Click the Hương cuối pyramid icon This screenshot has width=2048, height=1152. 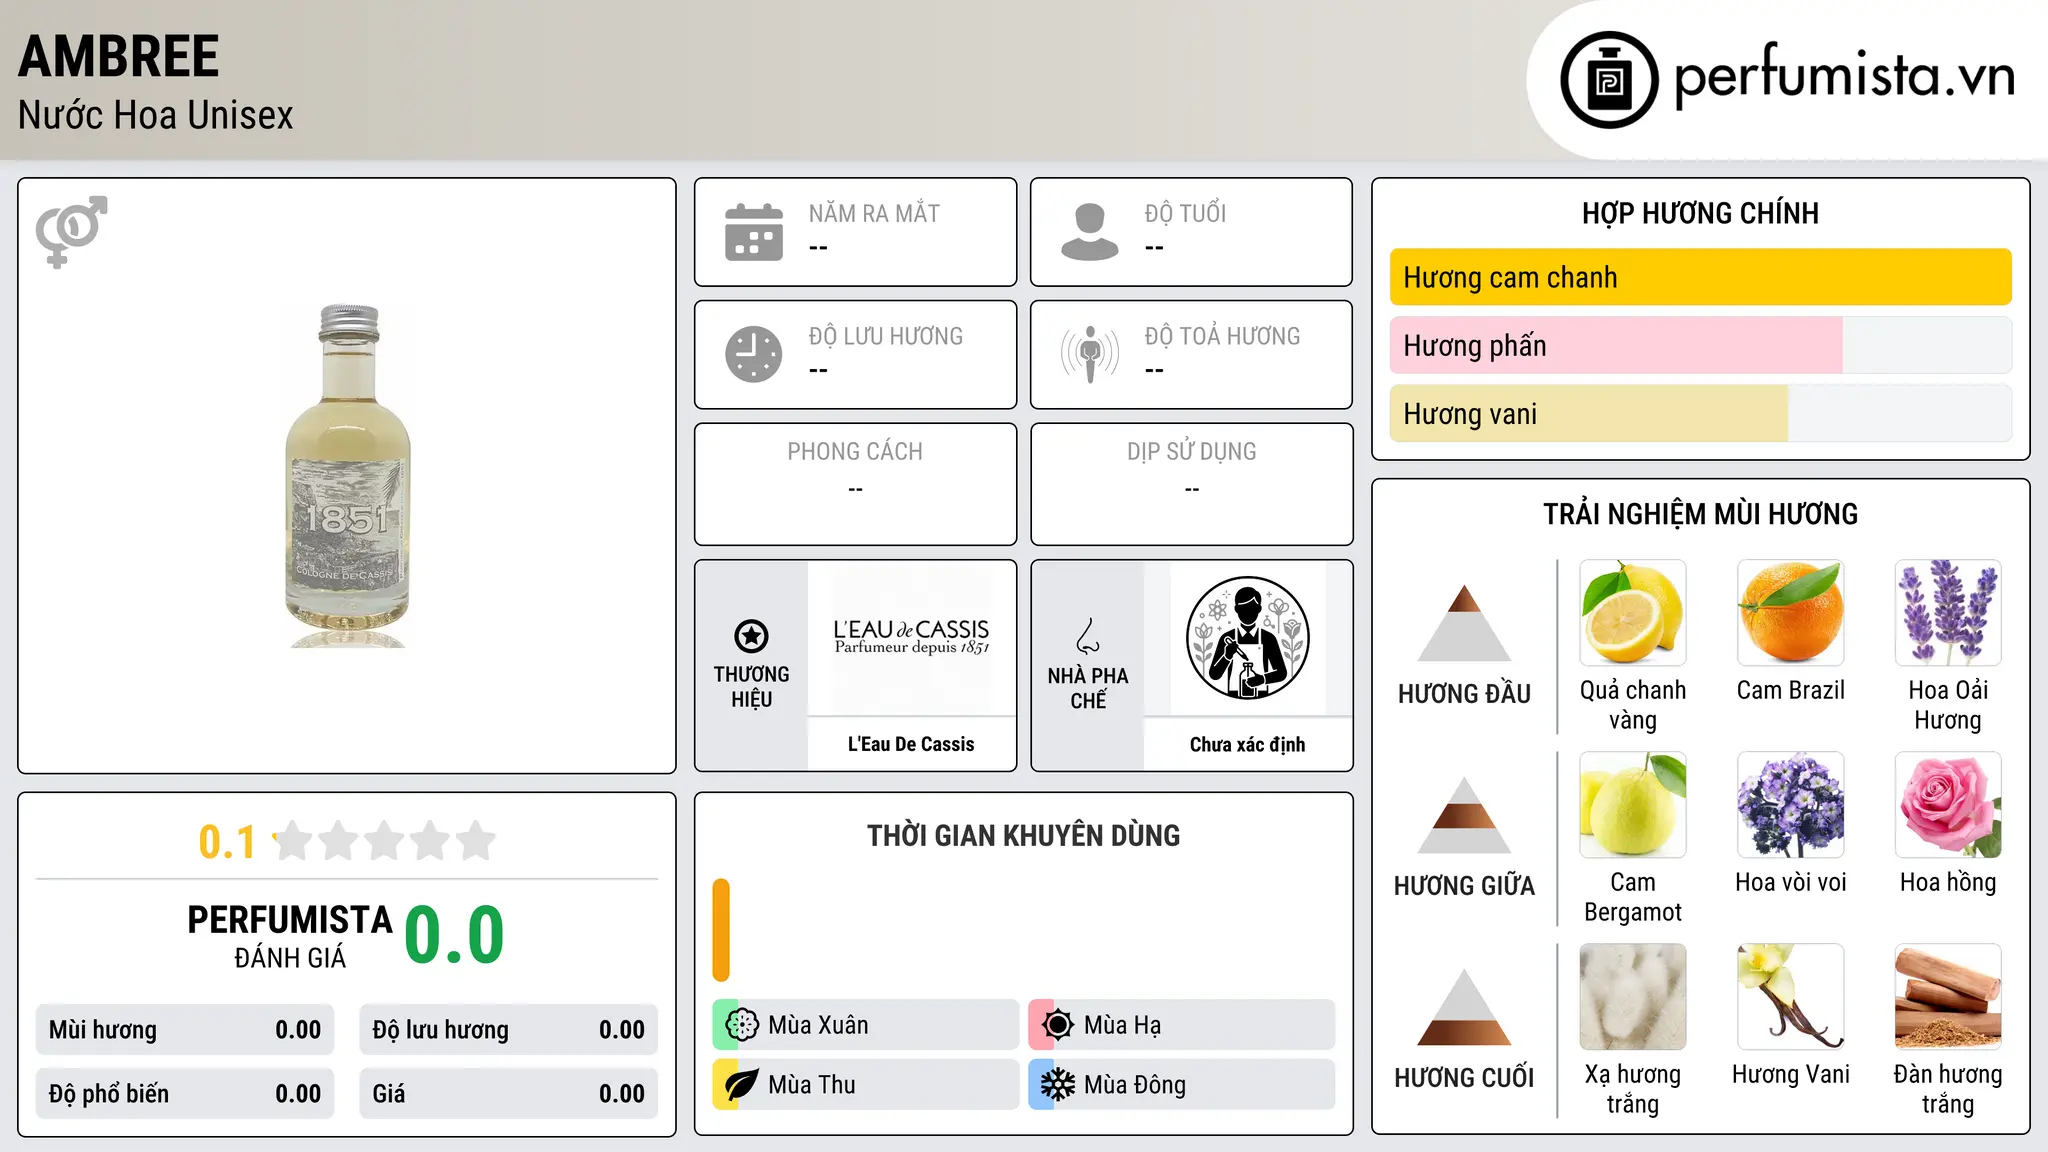[x=1464, y=1007]
